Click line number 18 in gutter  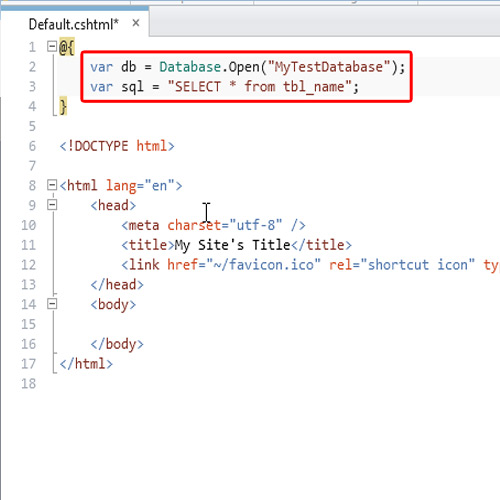click(x=28, y=384)
